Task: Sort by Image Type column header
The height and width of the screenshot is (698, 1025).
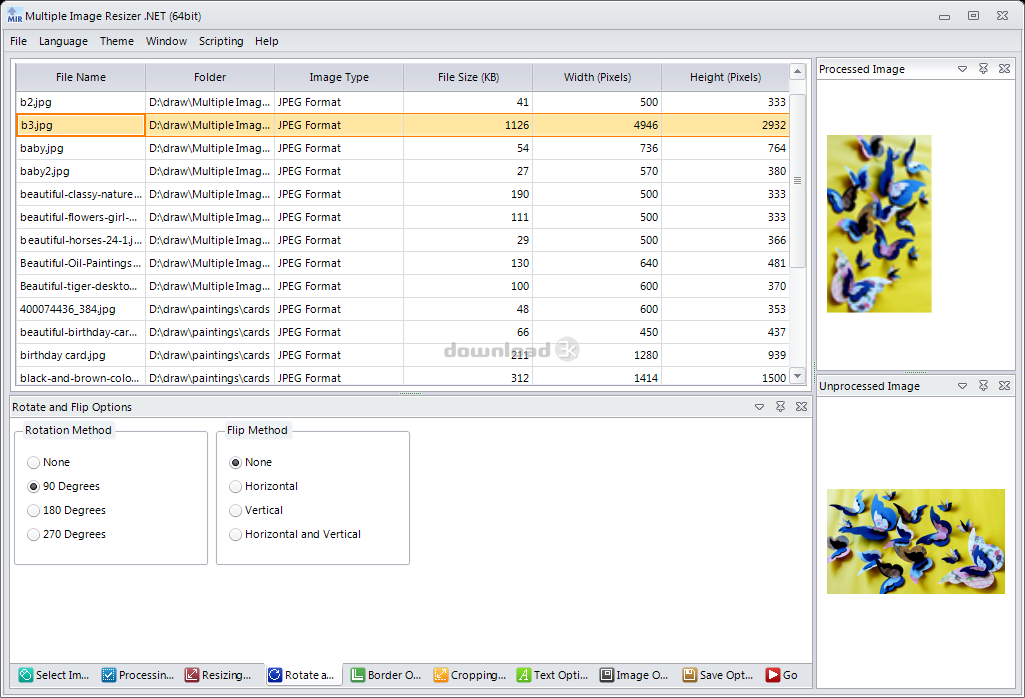Action: click(339, 77)
